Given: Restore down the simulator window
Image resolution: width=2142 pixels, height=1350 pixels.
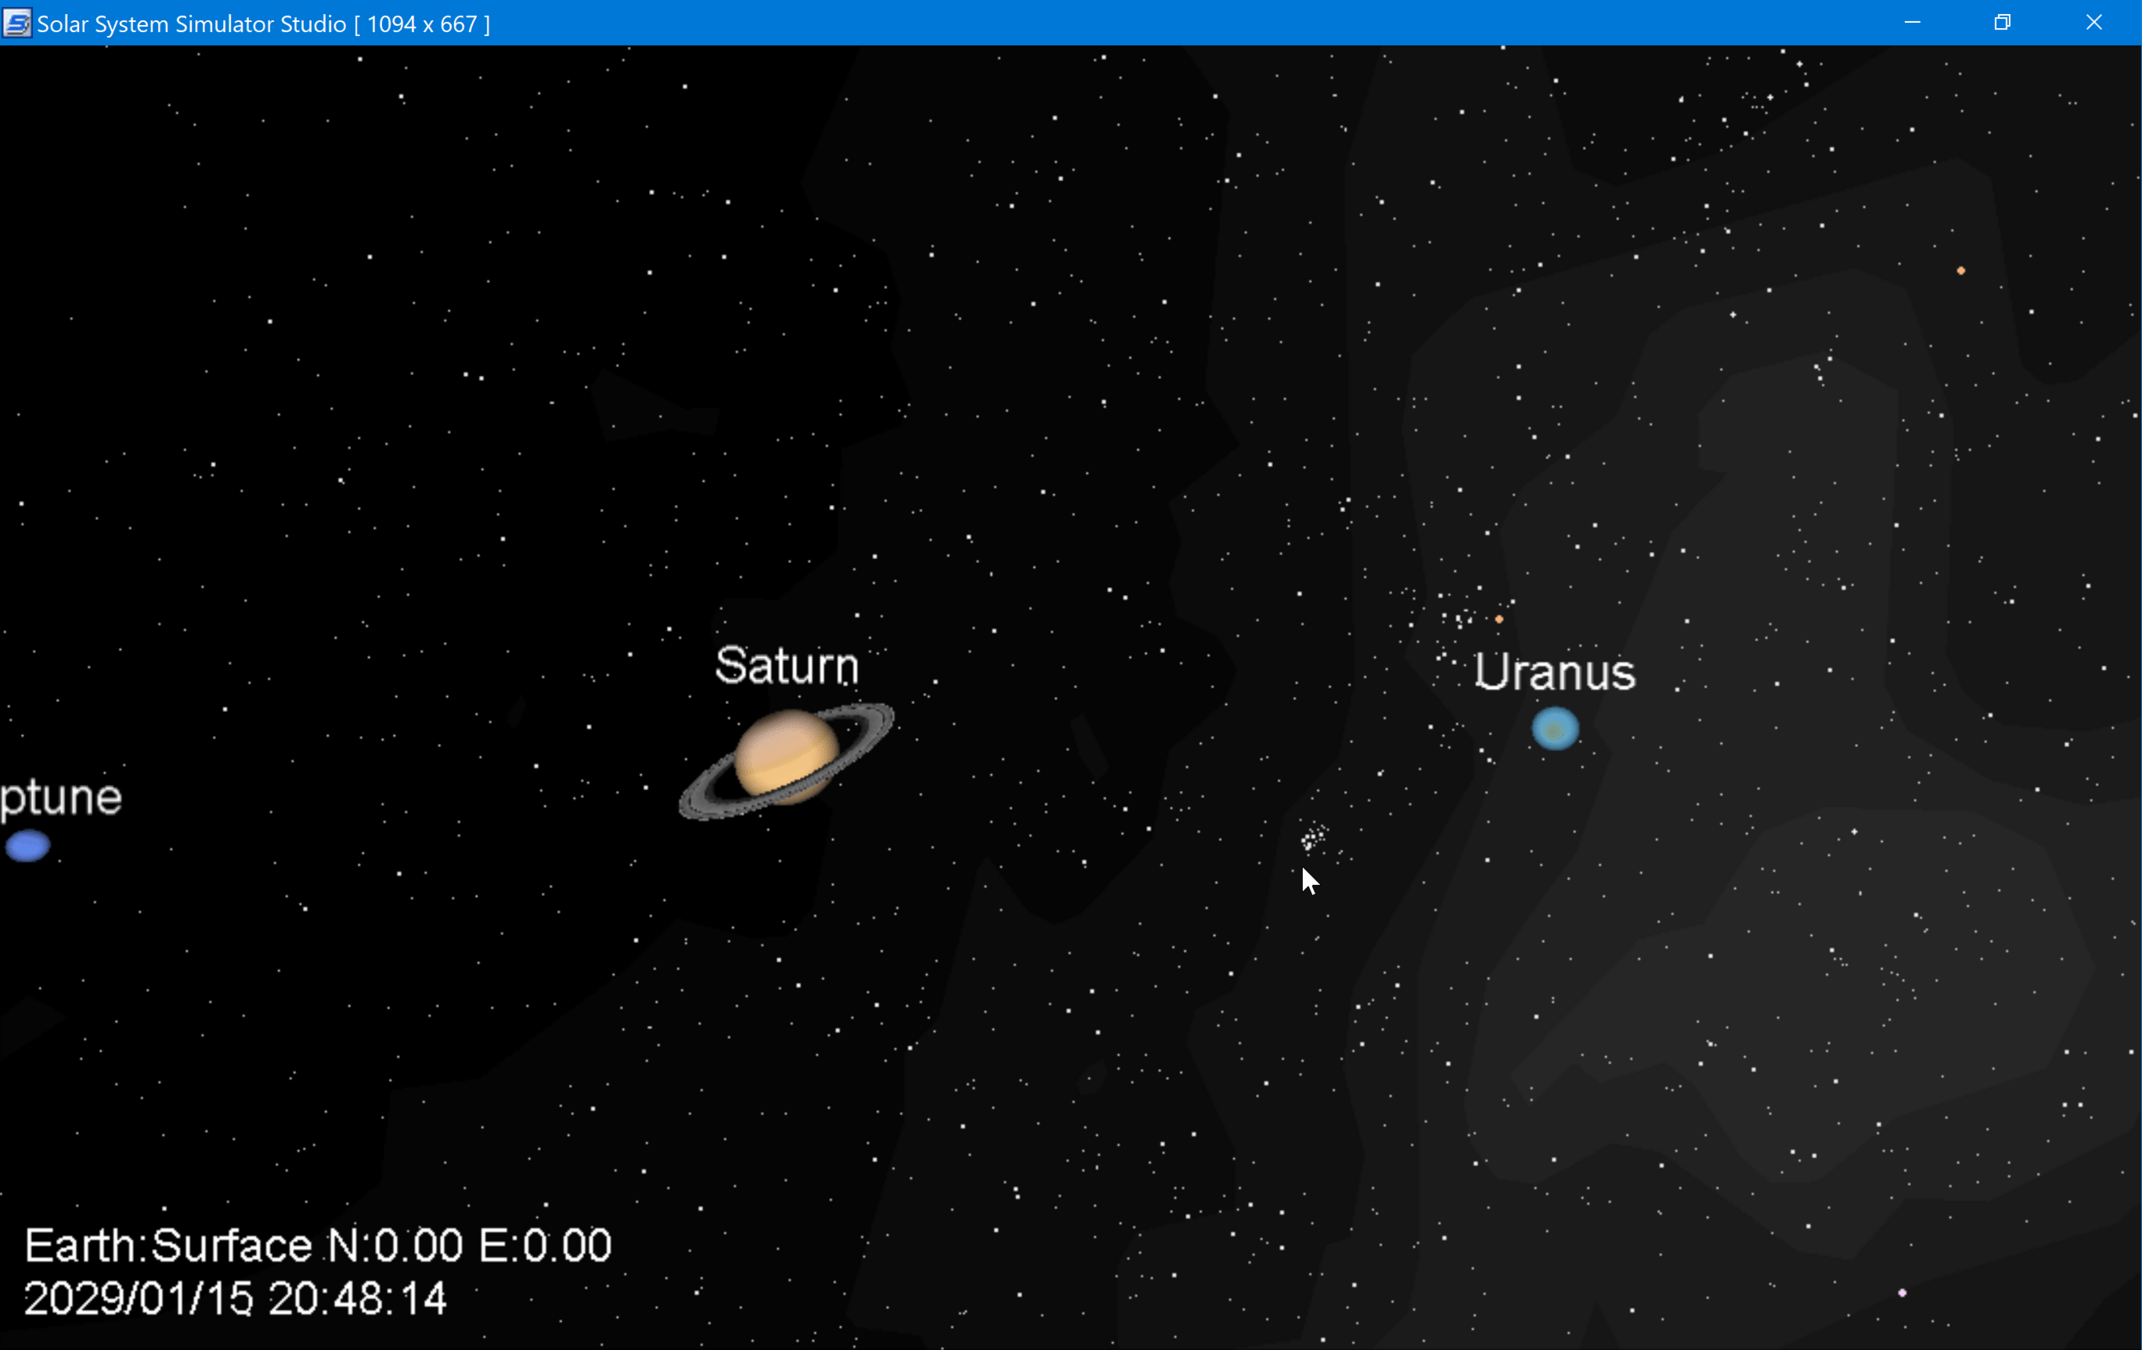Looking at the screenshot, I should coord(2002,23).
